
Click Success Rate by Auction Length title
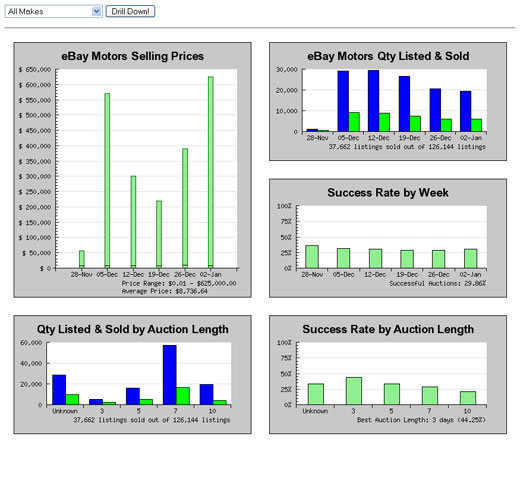388,329
